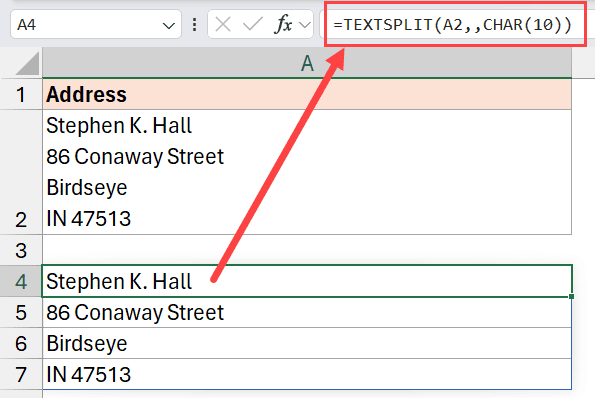Image resolution: width=595 pixels, height=398 pixels.
Task: Expand the dropdown arrow beside fx
Action: pyautogui.click(x=304, y=25)
